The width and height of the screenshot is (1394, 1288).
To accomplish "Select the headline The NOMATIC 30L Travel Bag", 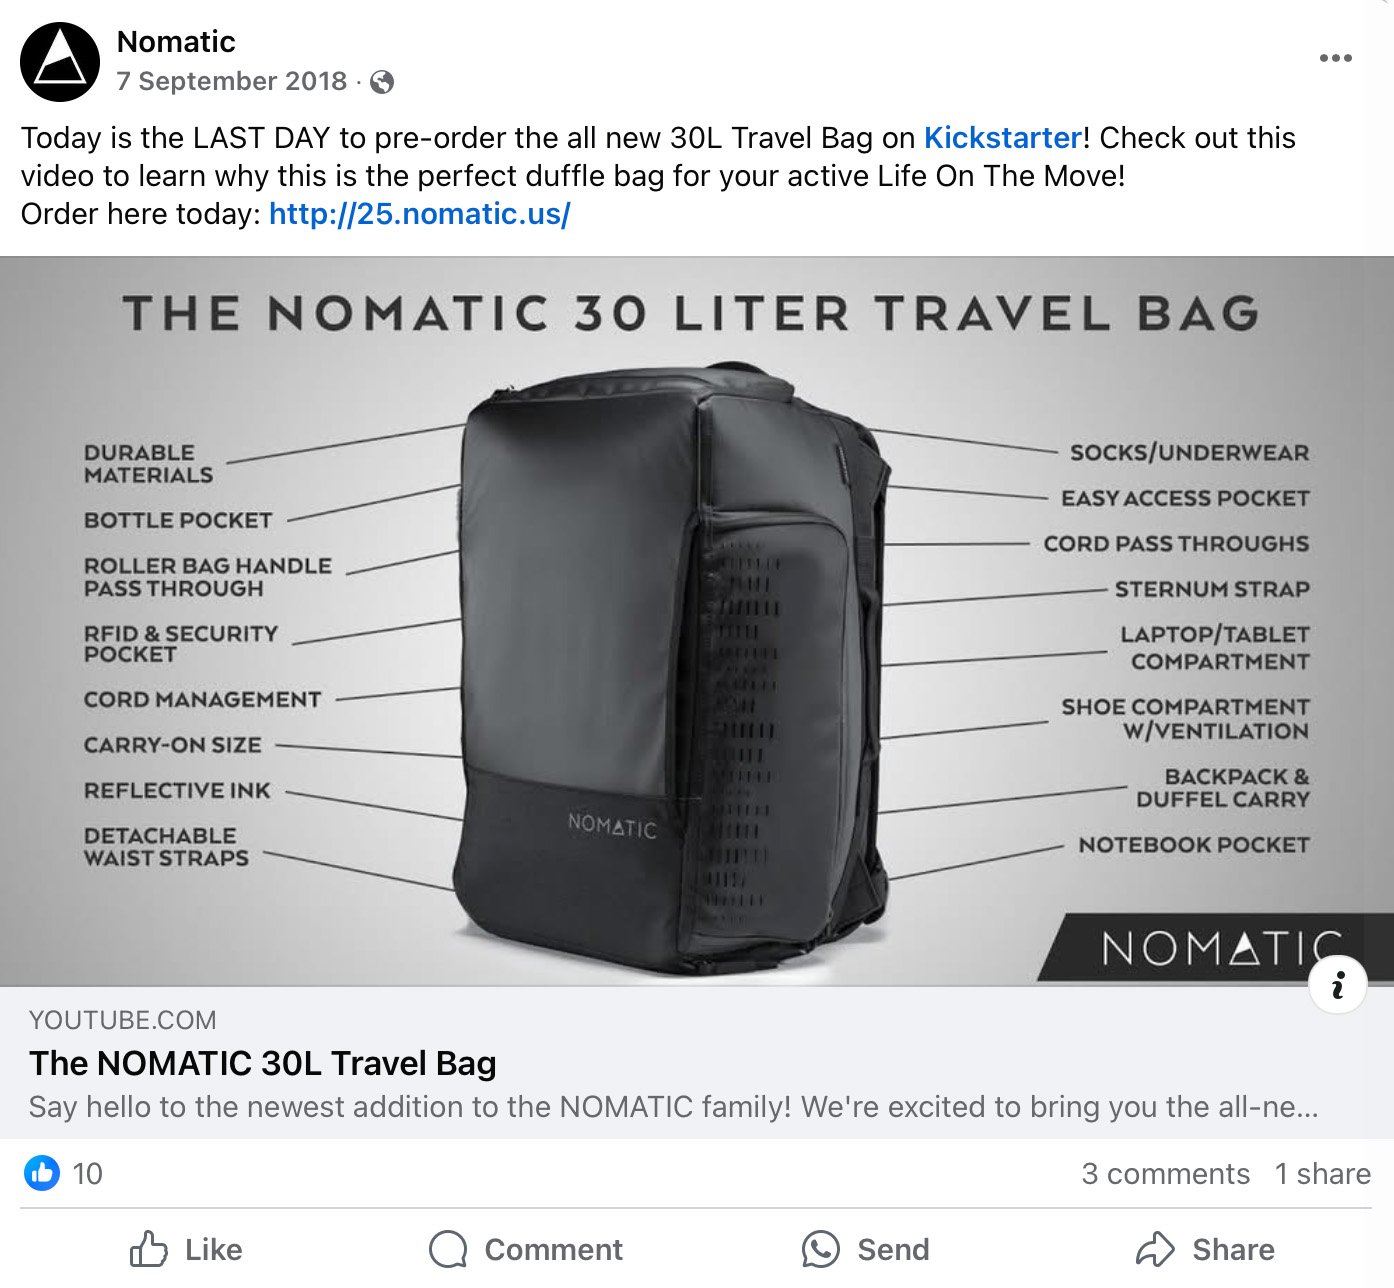I will coord(262,1063).
